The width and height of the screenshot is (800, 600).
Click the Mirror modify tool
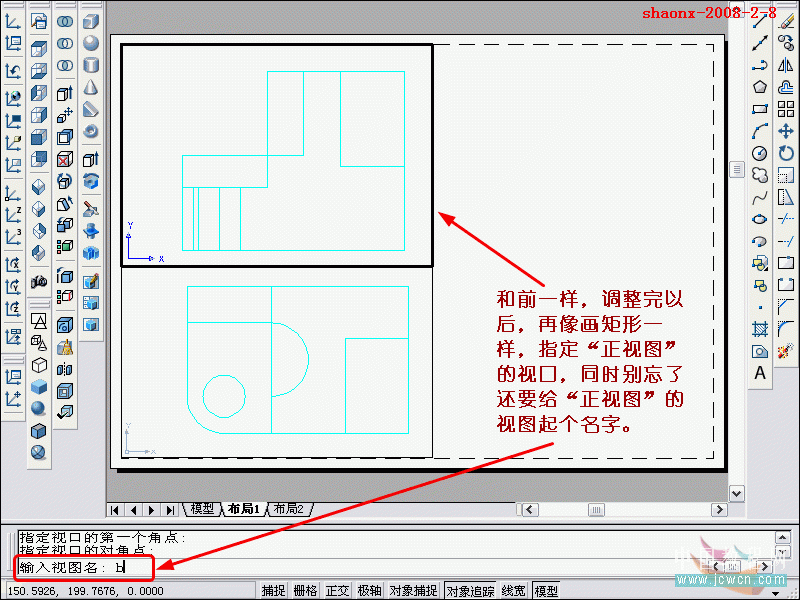point(786,65)
